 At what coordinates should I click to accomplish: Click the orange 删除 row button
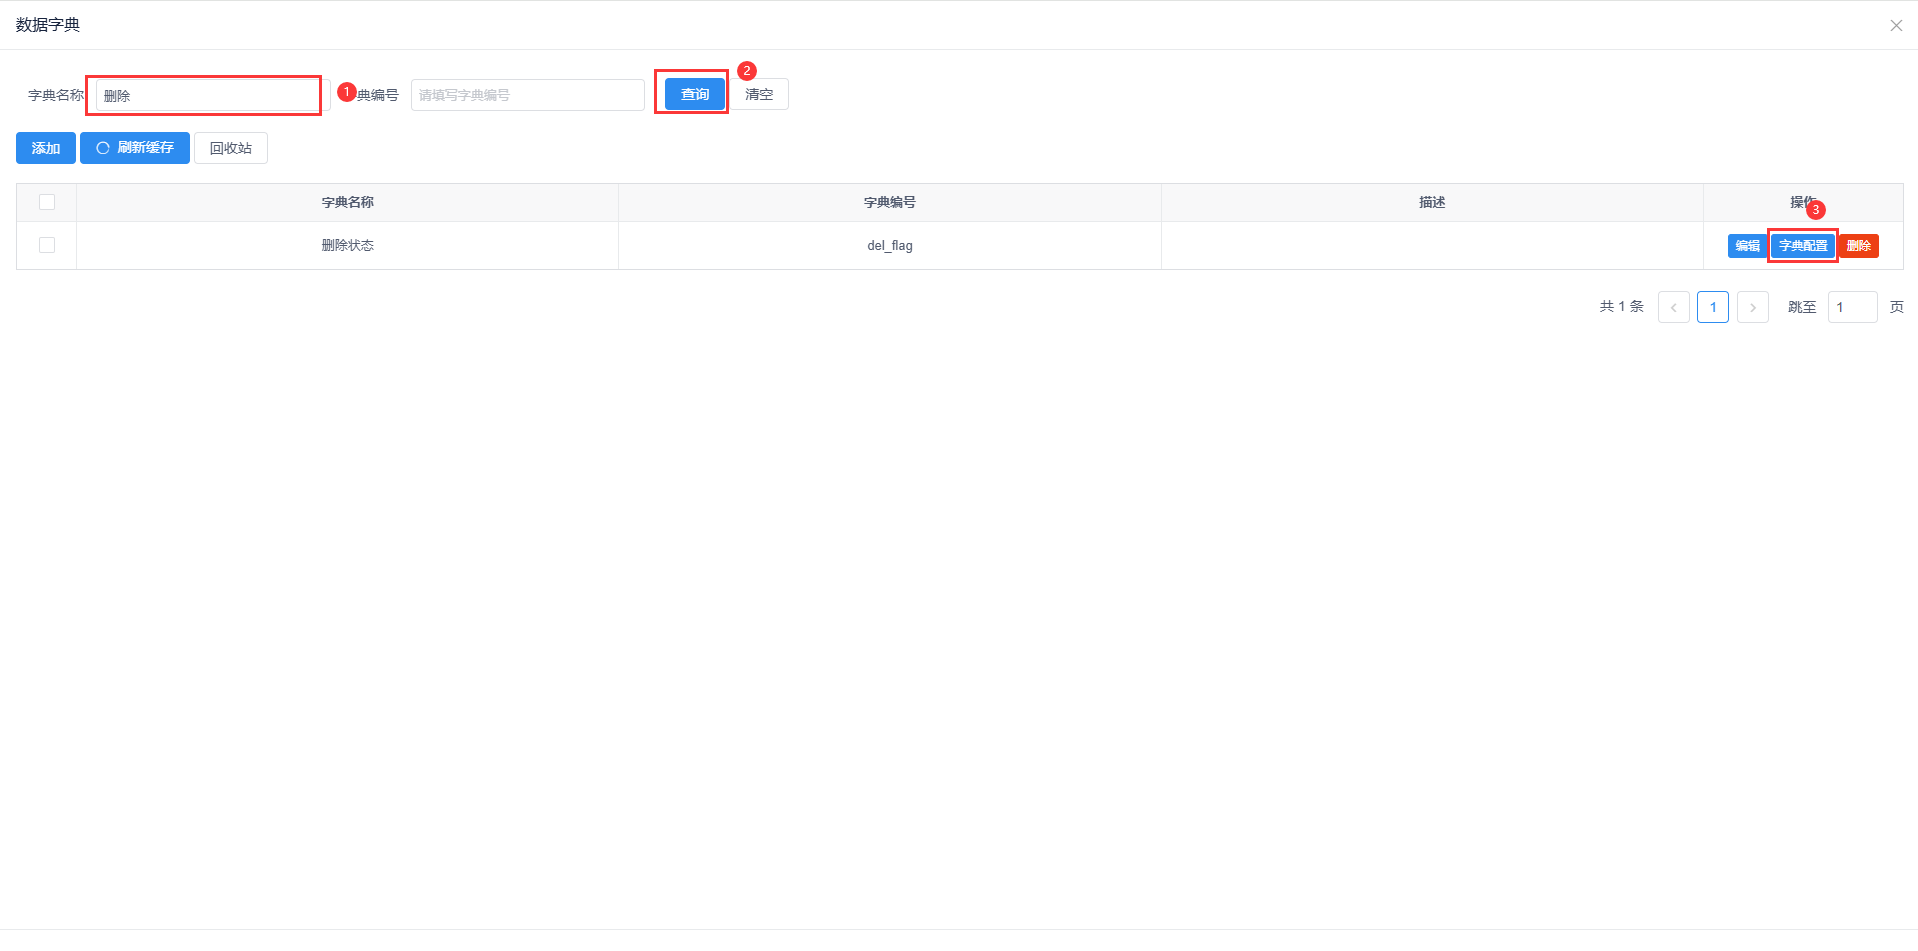(x=1859, y=246)
